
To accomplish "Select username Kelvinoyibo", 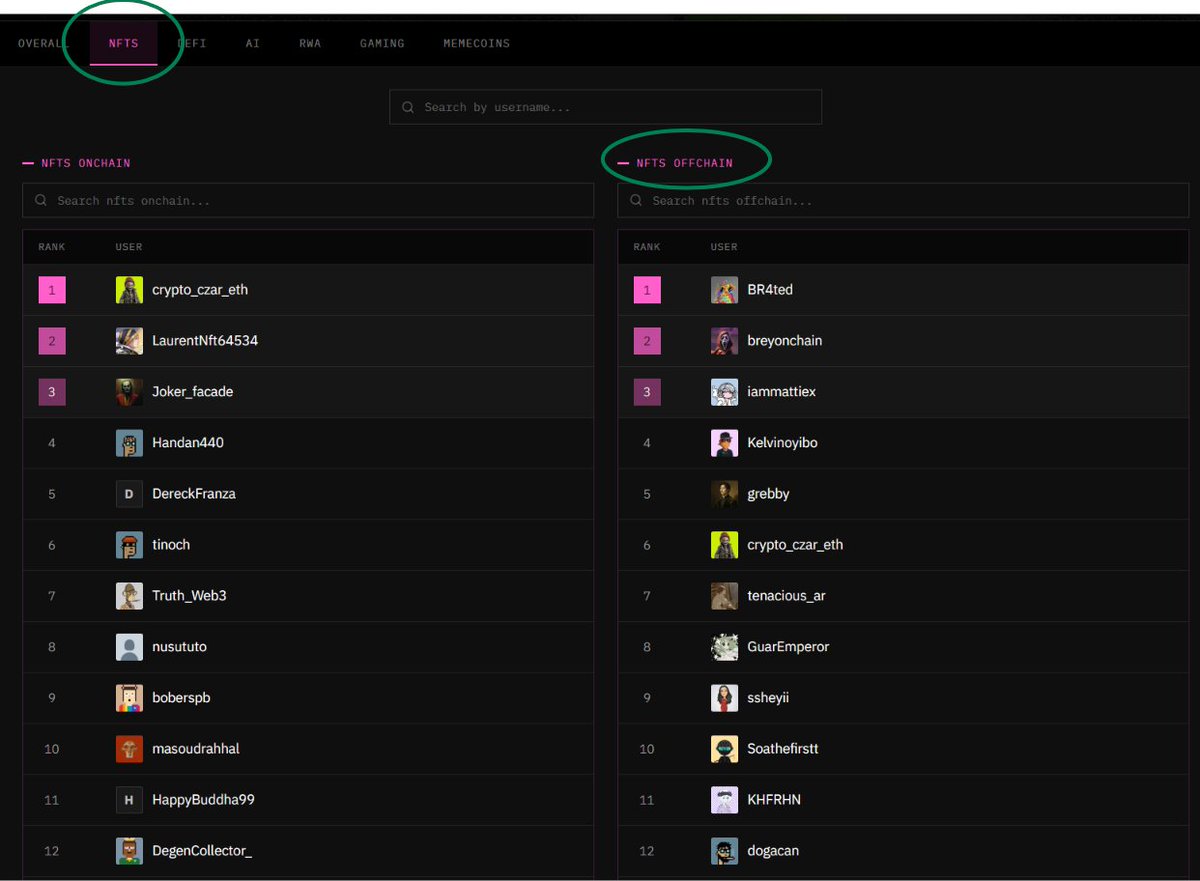I will (783, 443).
